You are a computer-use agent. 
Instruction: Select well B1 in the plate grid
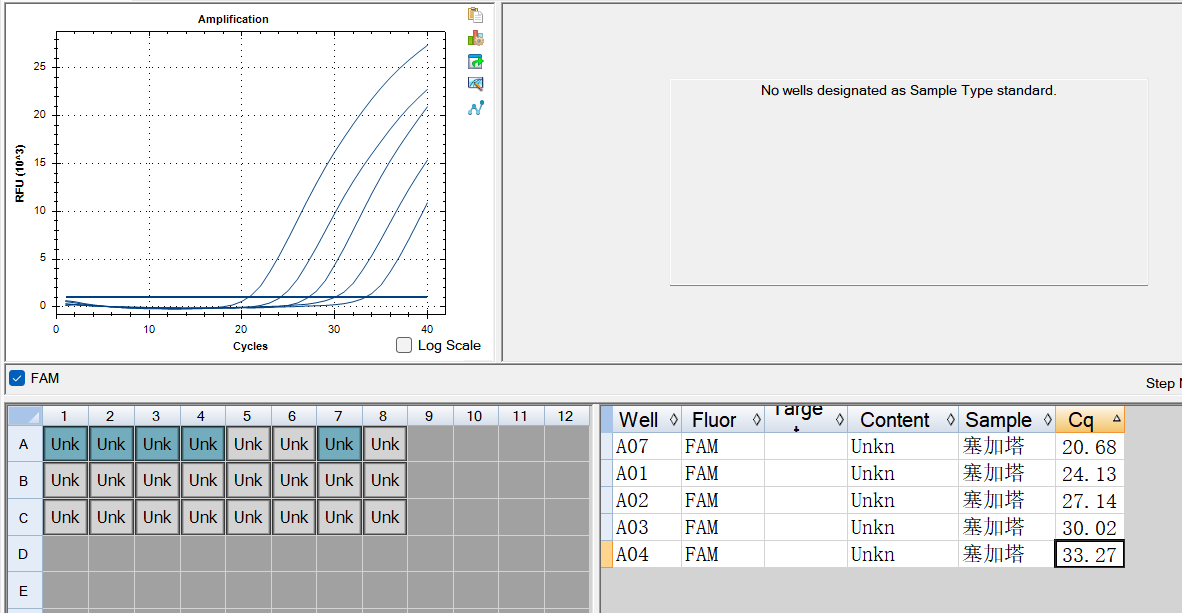tap(65, 480)
